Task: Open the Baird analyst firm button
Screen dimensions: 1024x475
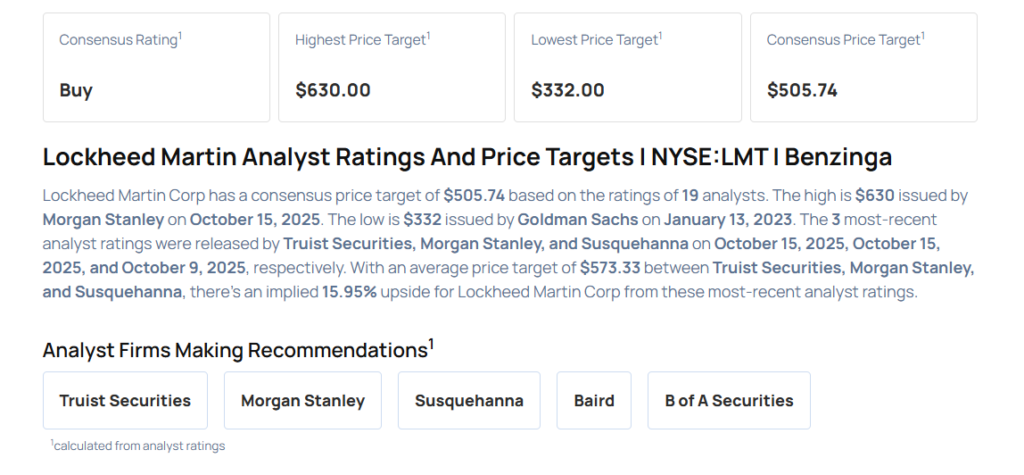Action: pyautogui.click(x=594, y=400)
